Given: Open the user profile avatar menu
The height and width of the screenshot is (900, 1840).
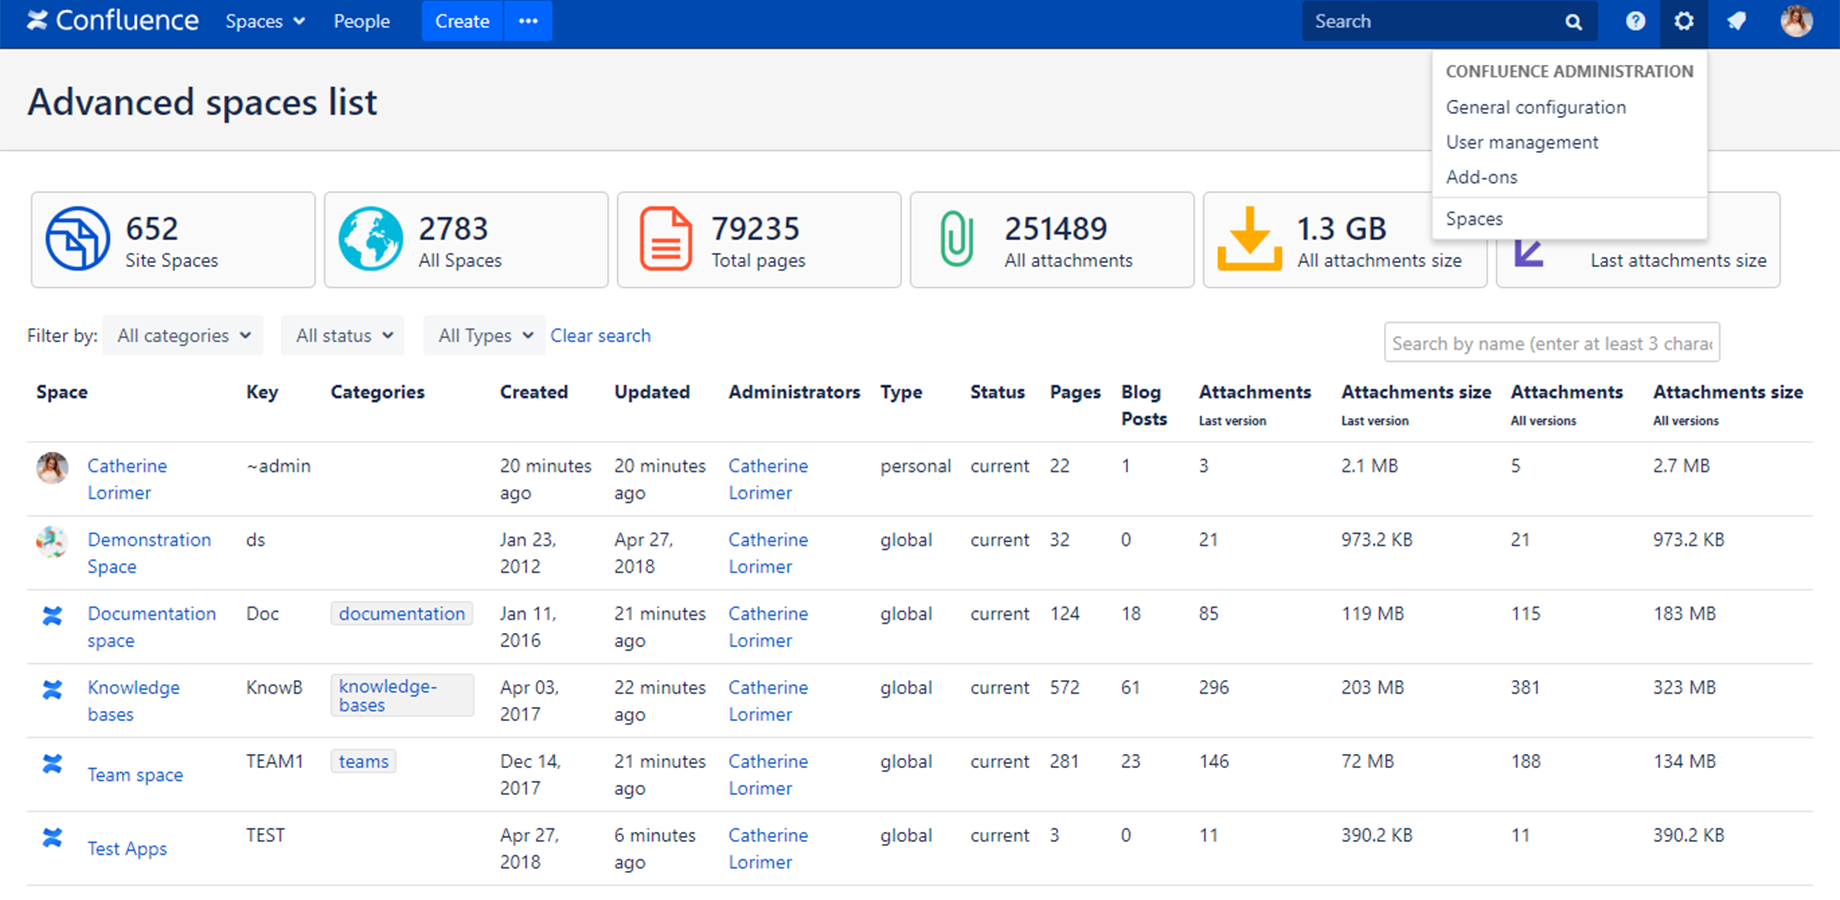Looking at the screenshot, I should pyautogui.click(x=1796, y=21).
